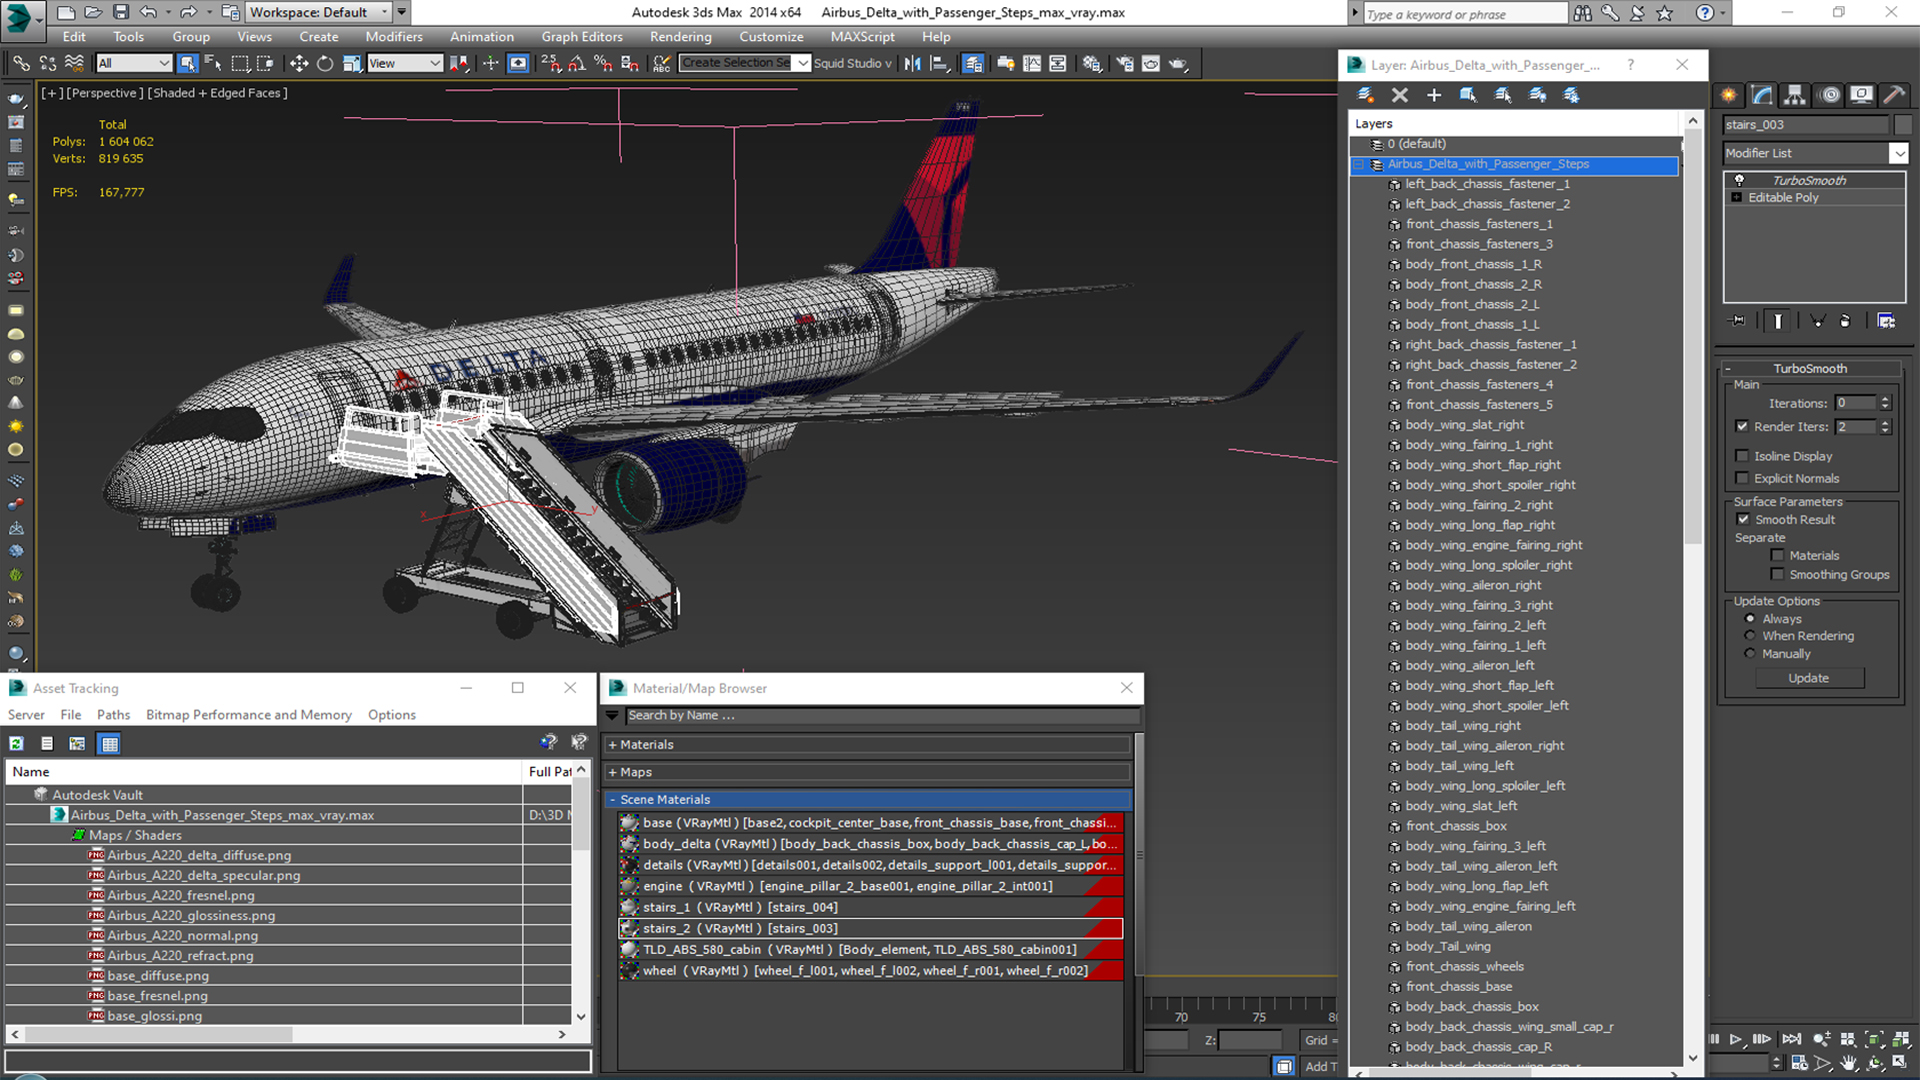Click the TurboSmooth Update button
This screenshot has height=1080, width=1920.
tap(1808, 678)
